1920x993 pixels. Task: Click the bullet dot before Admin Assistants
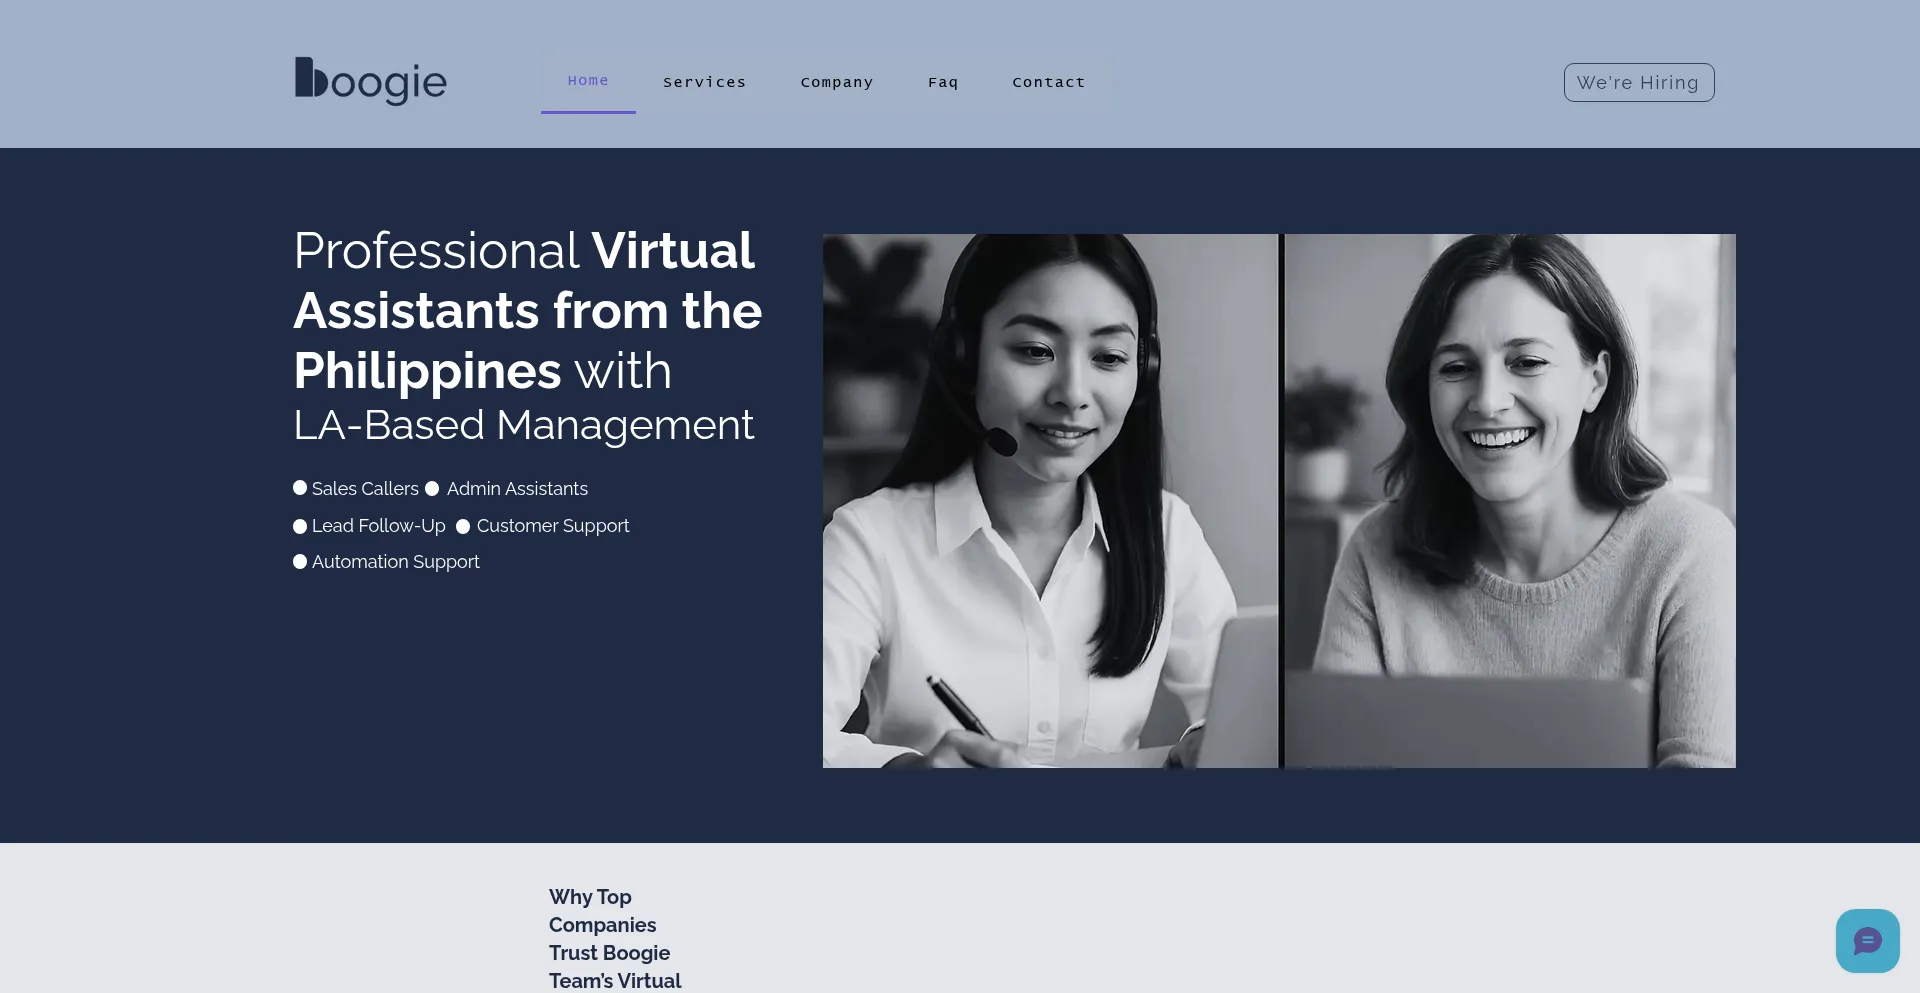tap(432, 489)
